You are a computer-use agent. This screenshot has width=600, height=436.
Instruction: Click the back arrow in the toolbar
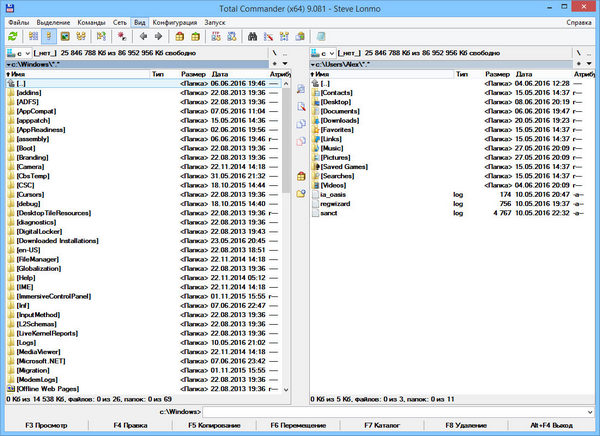[143, 35]
